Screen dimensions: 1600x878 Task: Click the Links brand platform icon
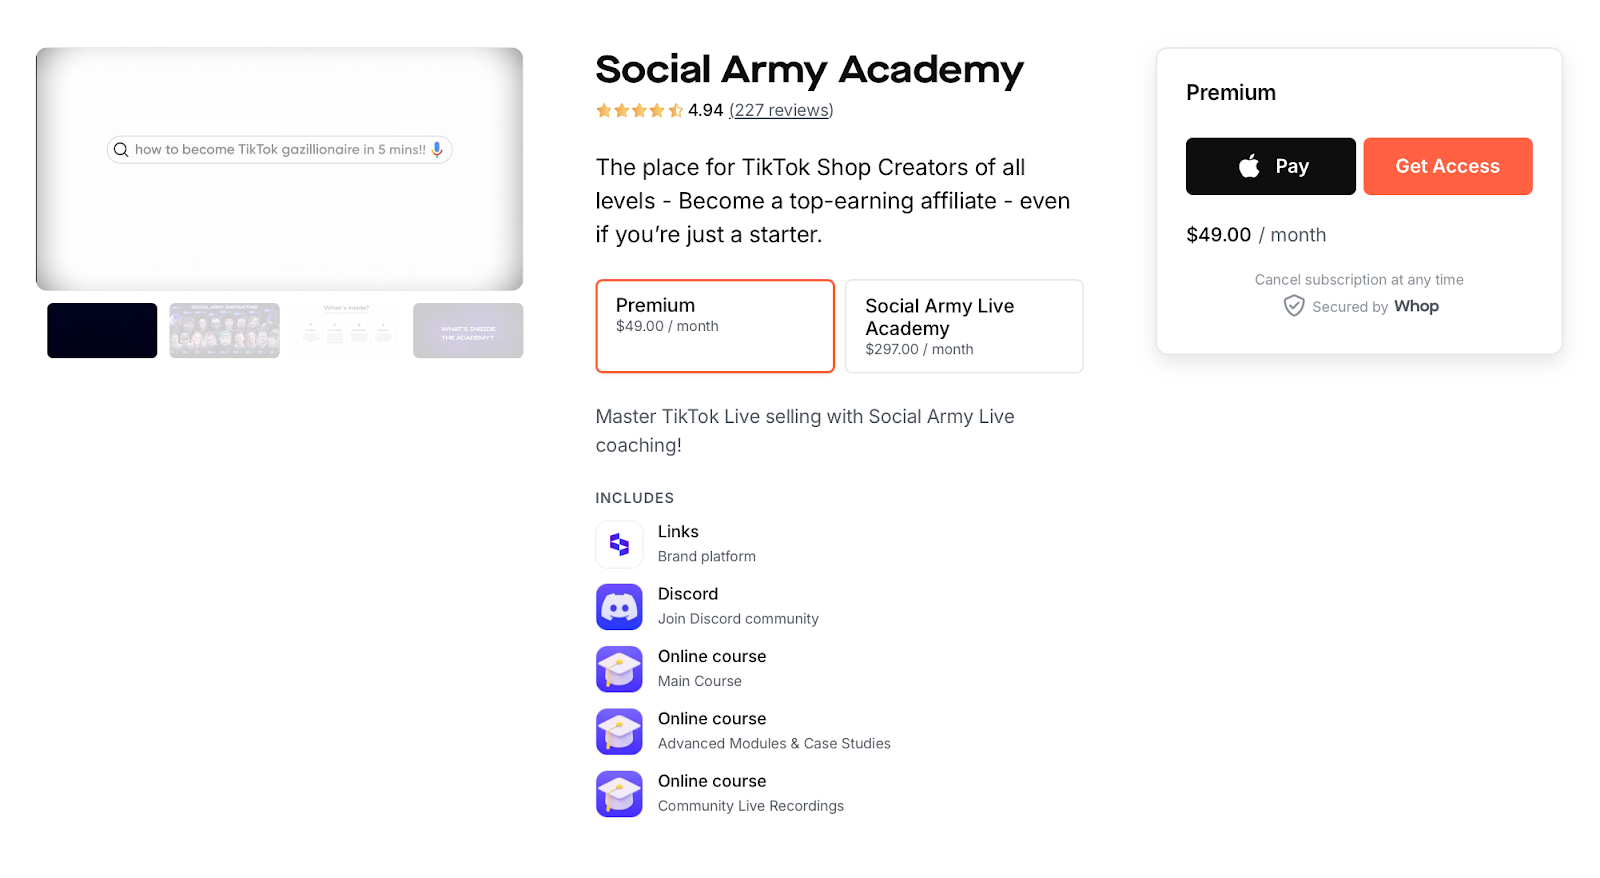(619, 544)
